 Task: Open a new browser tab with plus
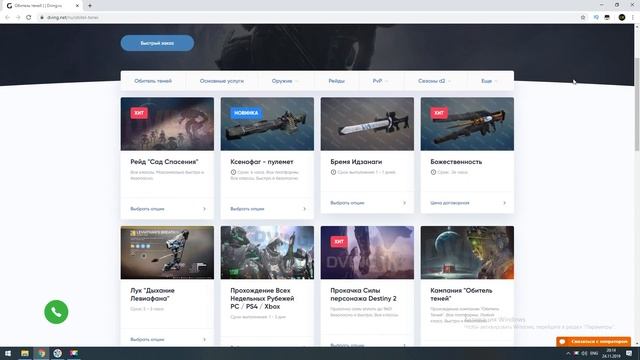[90, 6]
